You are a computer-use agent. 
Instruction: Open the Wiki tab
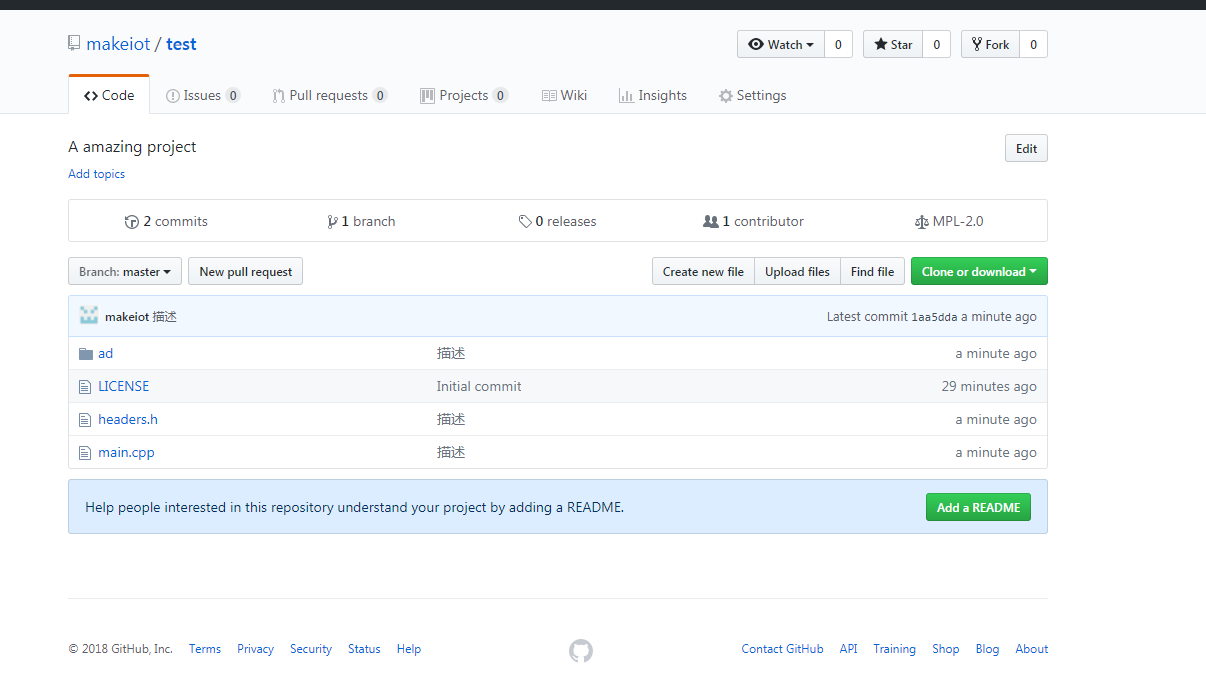(x=564, y=96)
